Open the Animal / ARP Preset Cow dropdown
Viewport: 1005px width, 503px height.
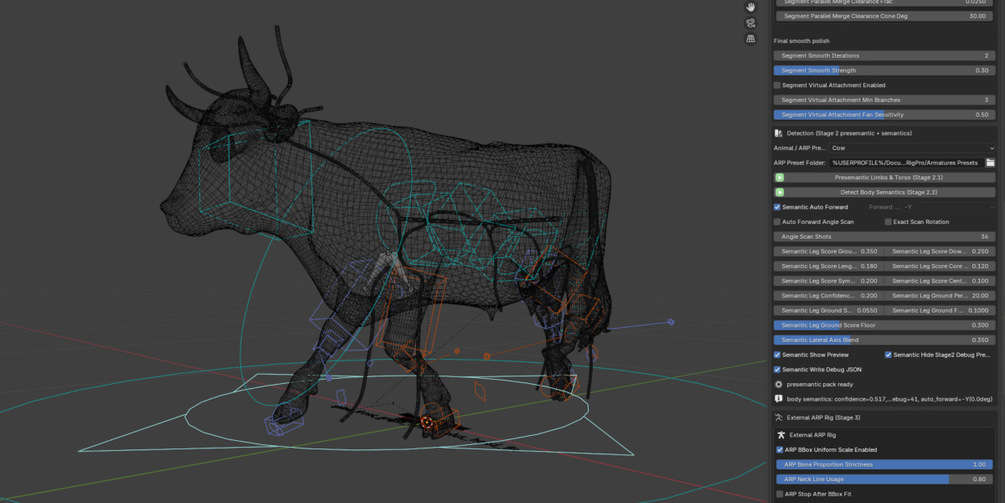(912, 148)
